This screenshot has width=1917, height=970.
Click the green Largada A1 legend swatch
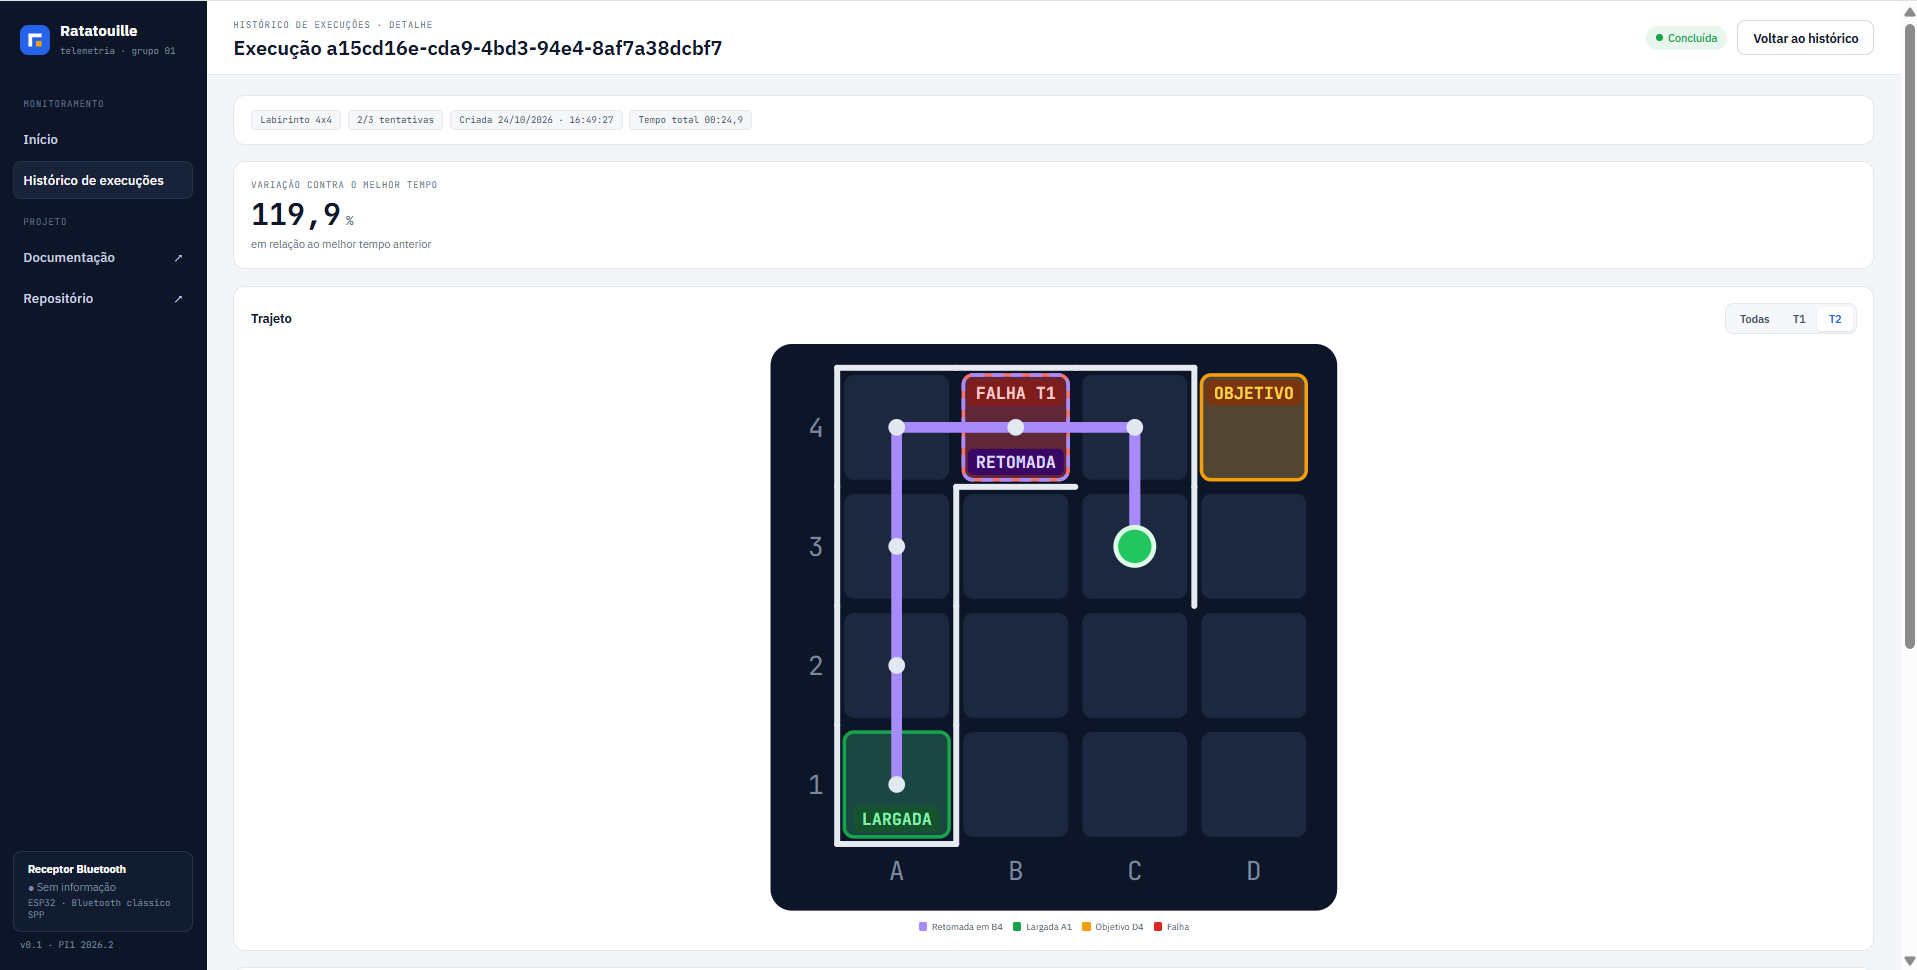(1017, 927)
